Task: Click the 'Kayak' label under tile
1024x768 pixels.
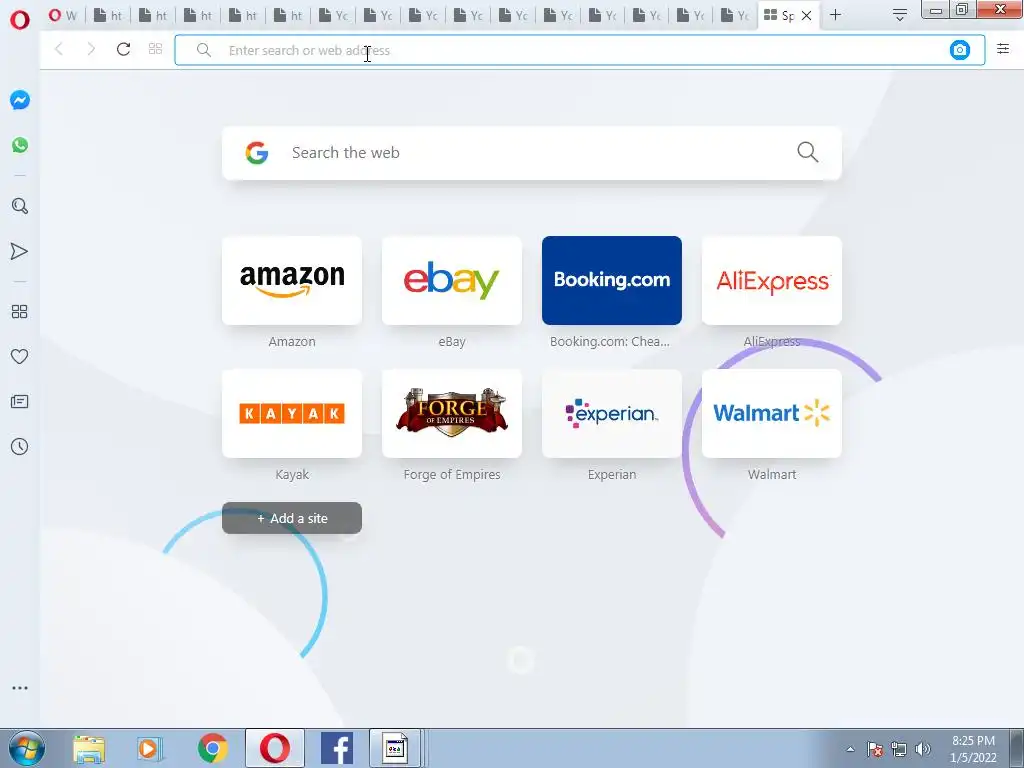Action: click(x=292, y=475)
